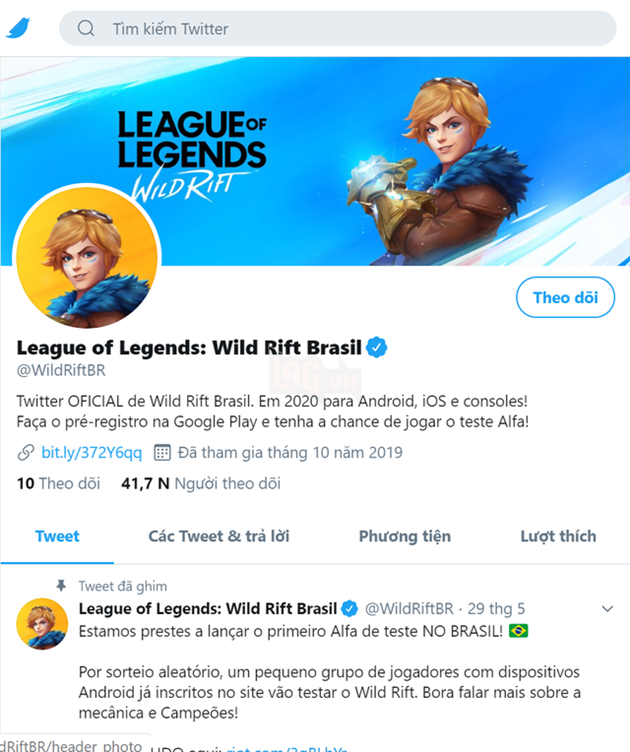View 41,7 N Người theo dõi list
The height and width of the screenshot is (752, 630).
201,483
